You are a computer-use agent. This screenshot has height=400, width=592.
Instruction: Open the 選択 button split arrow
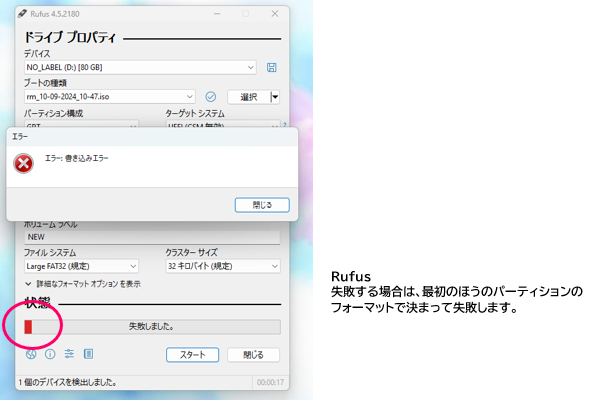pyautogui.click(x=275, y=97)
